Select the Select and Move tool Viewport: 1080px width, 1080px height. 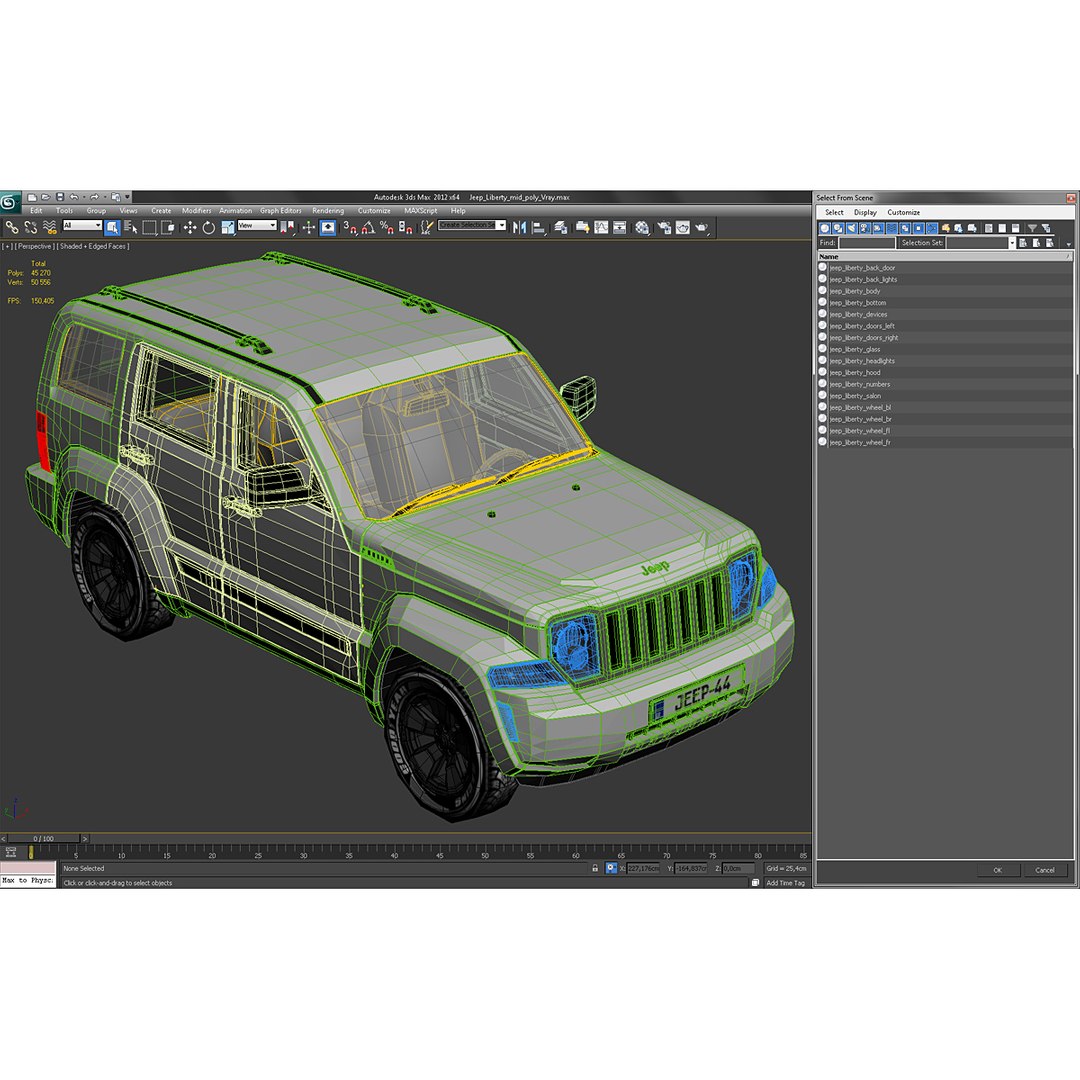pos(190,227)
